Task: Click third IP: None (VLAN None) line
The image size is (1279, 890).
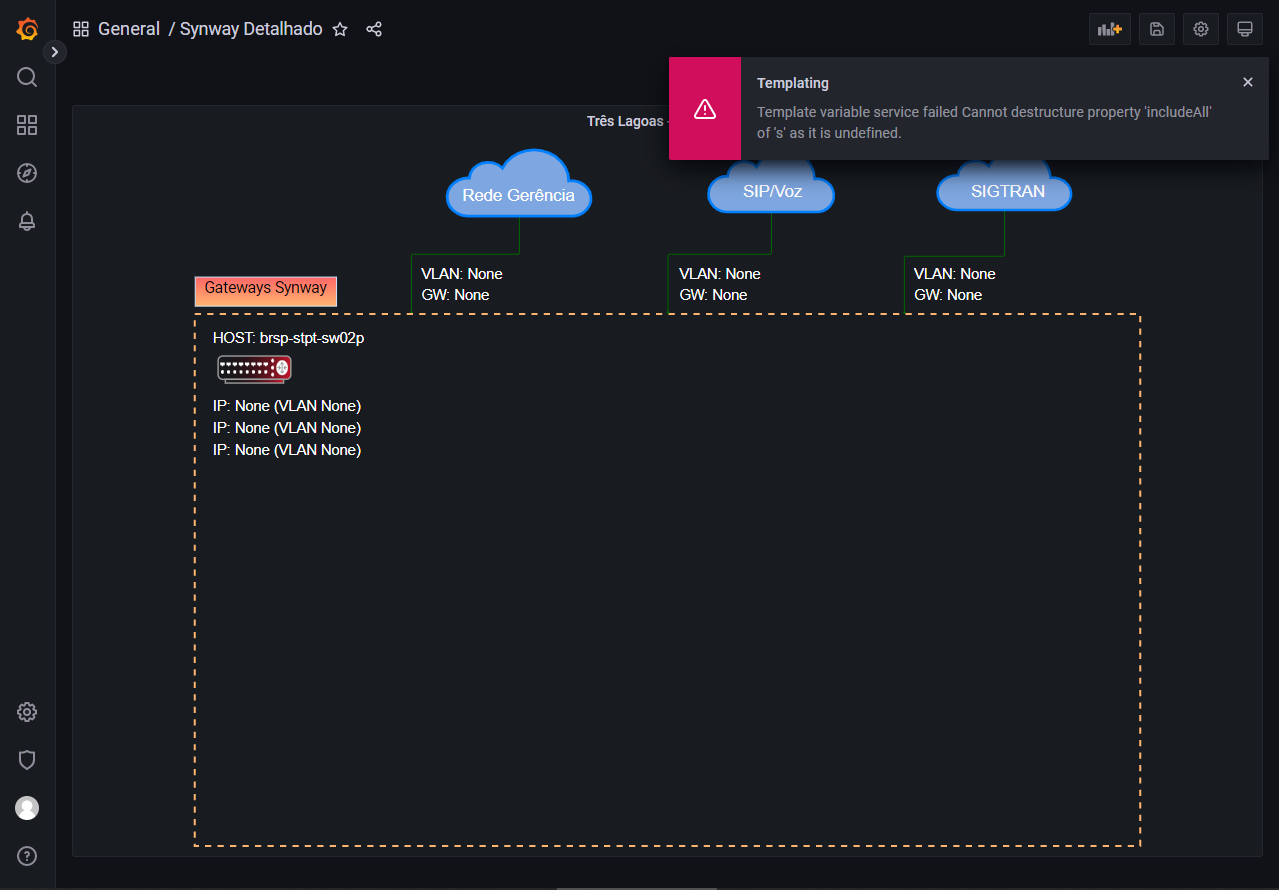Action: point(287,450)
